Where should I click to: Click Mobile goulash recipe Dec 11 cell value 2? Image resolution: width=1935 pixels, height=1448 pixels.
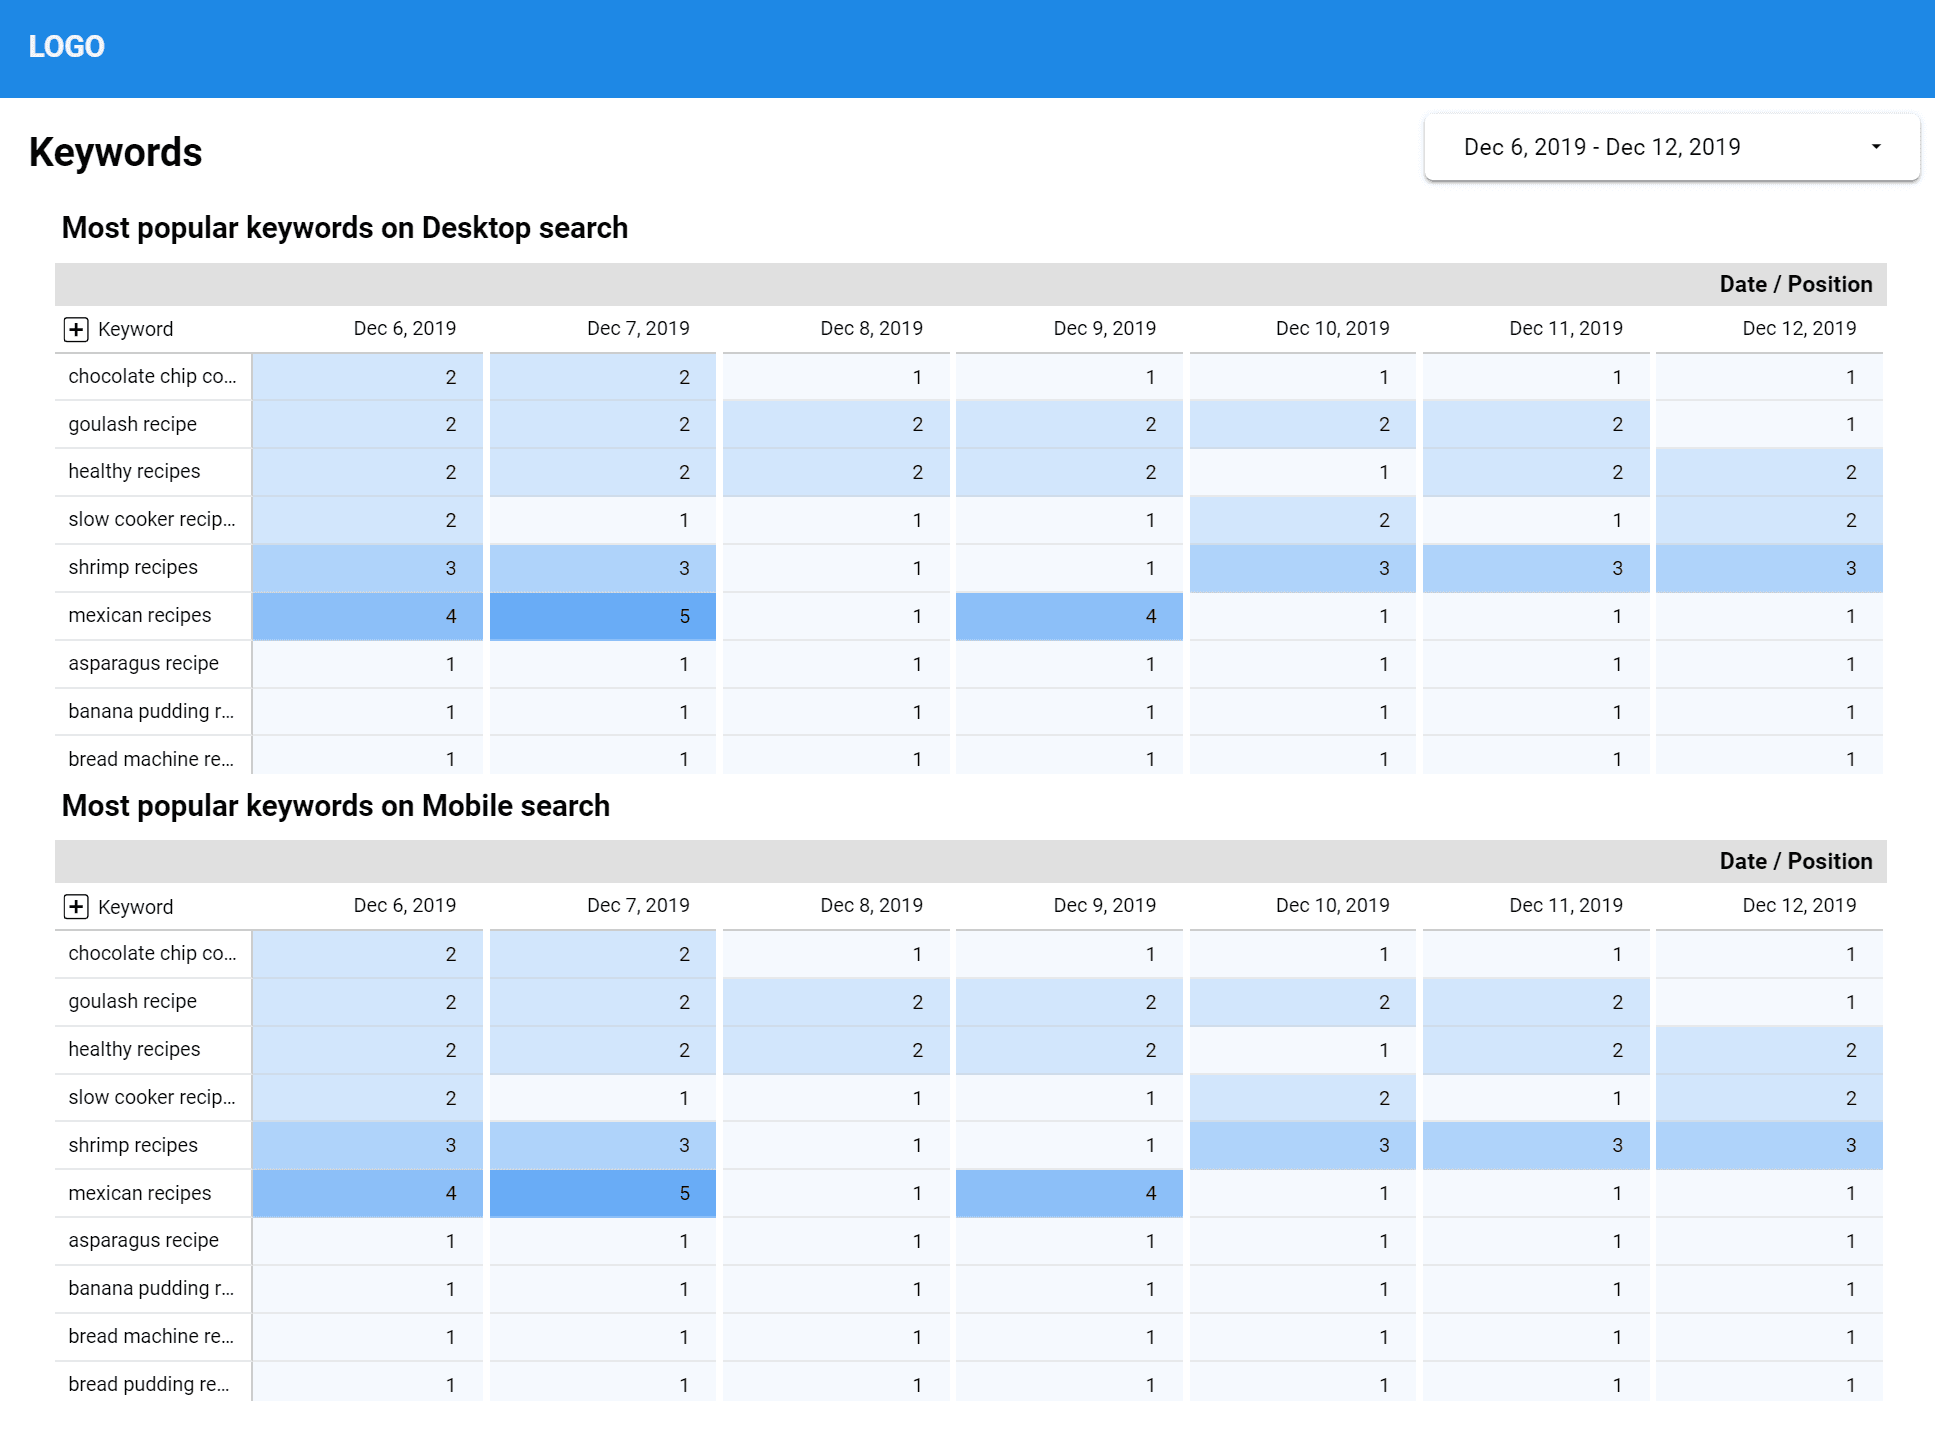[x=1536, y=1002]
